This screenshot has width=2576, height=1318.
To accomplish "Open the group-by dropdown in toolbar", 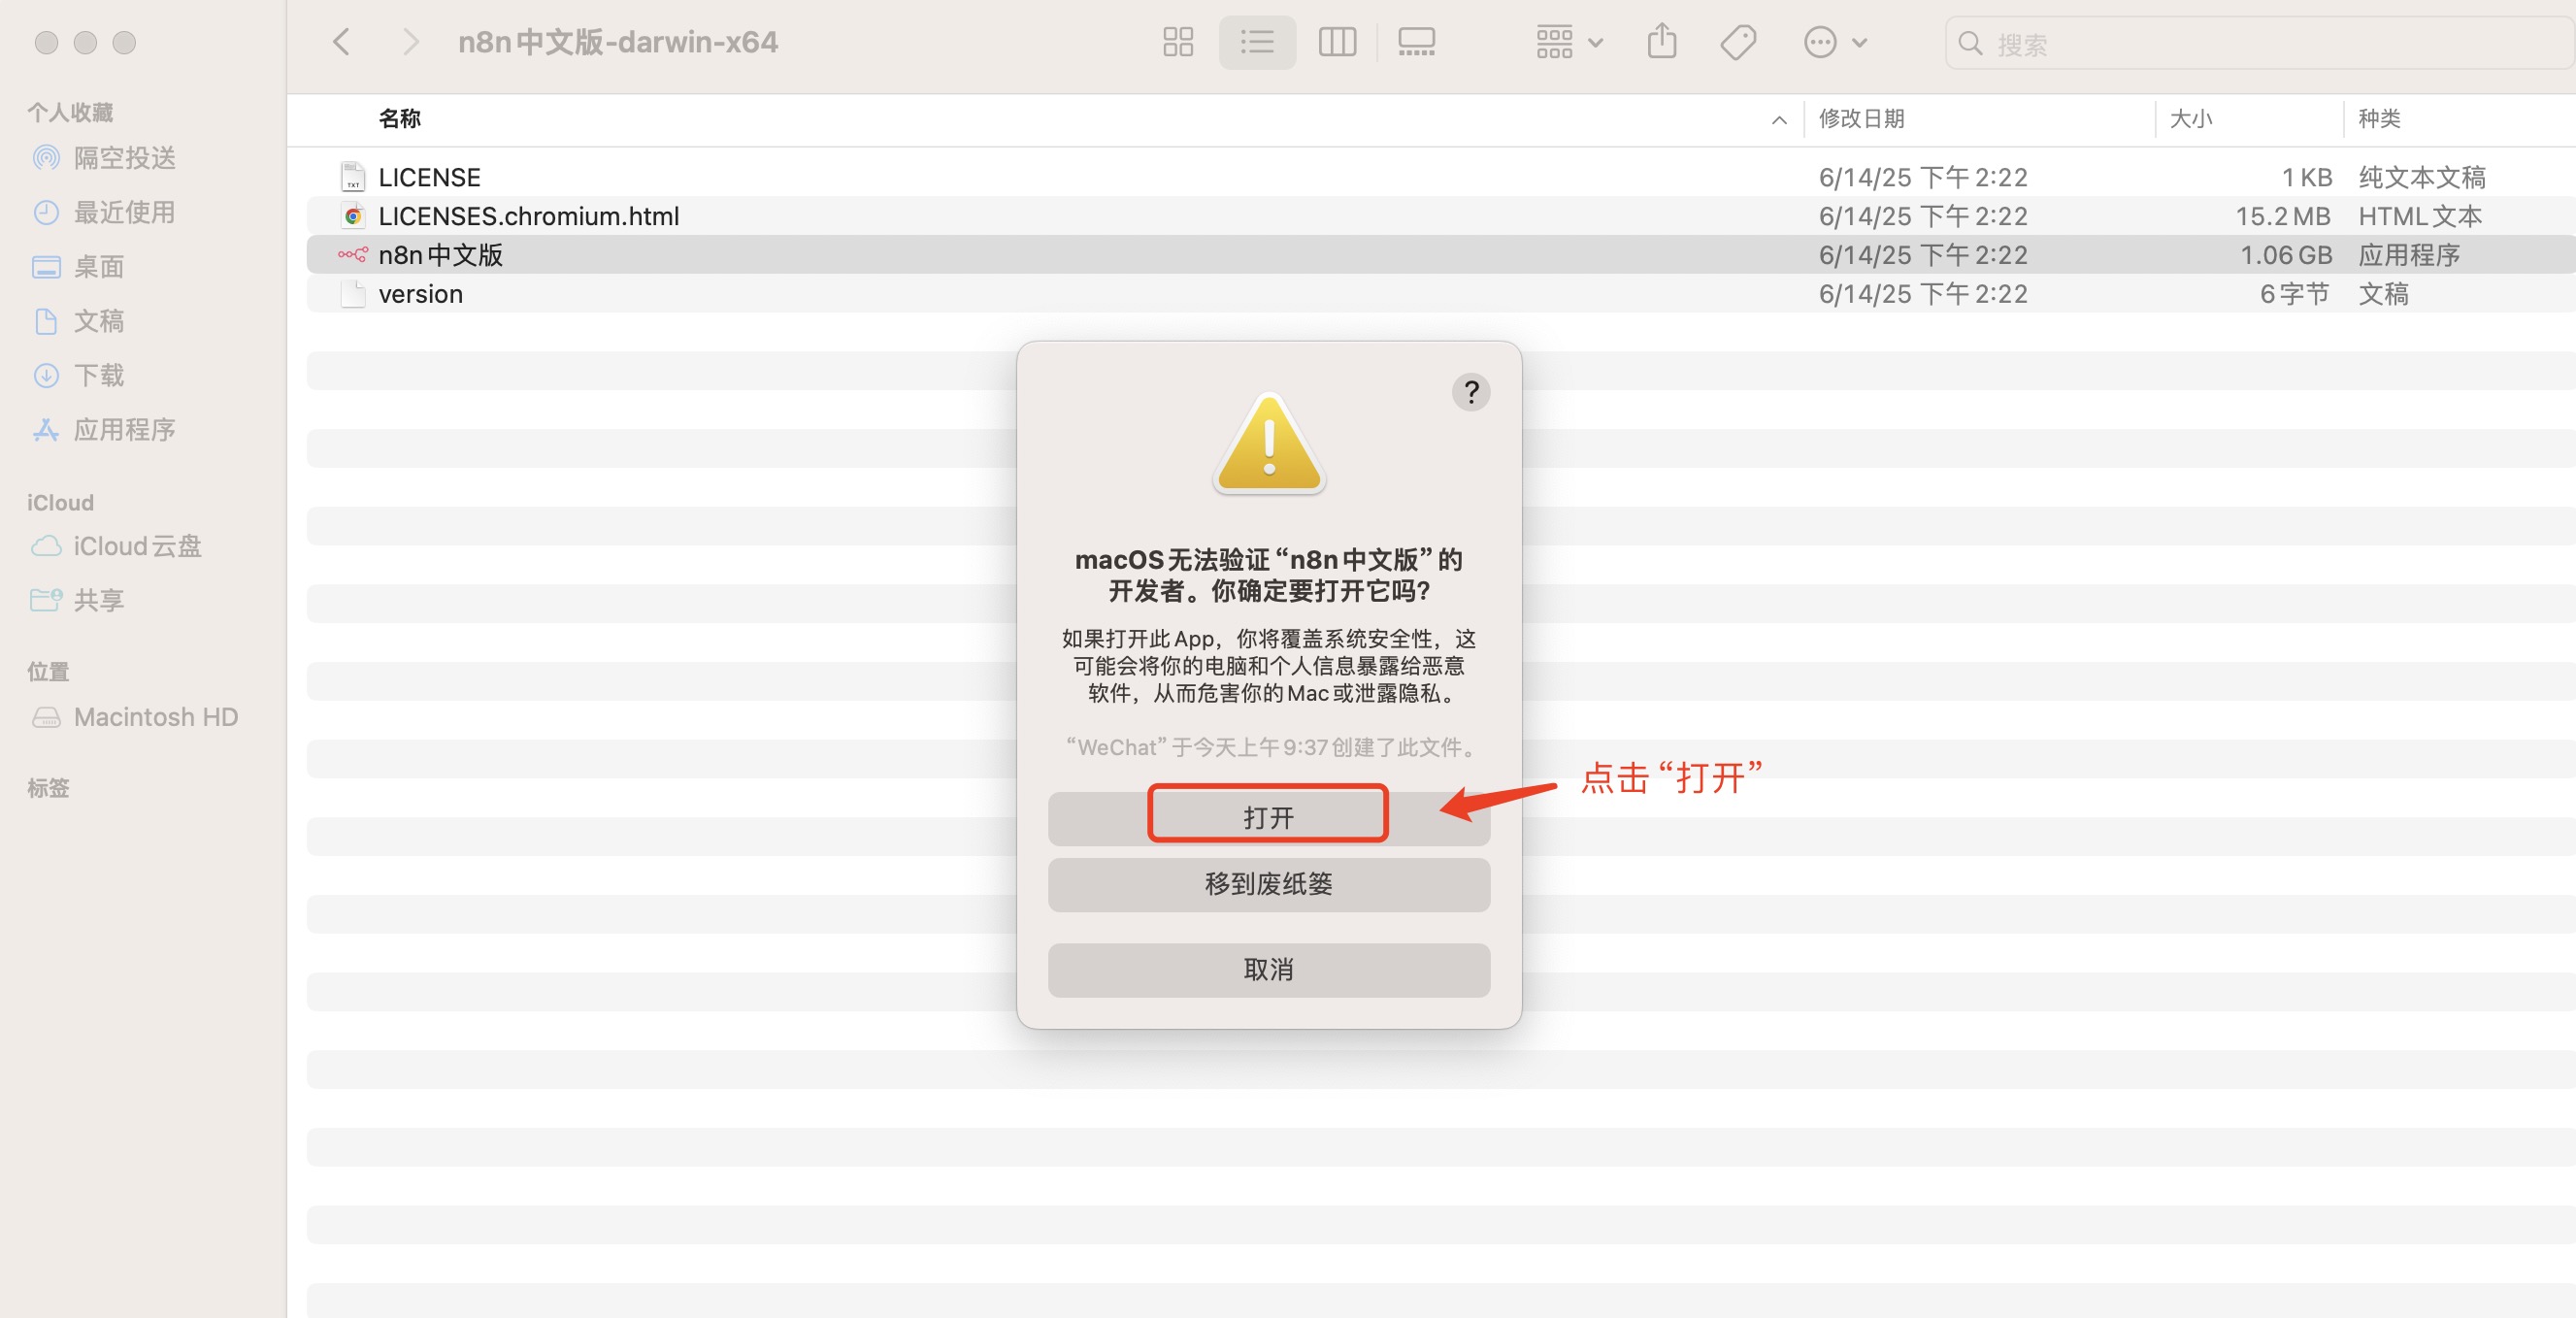I will coord(1569,42).
